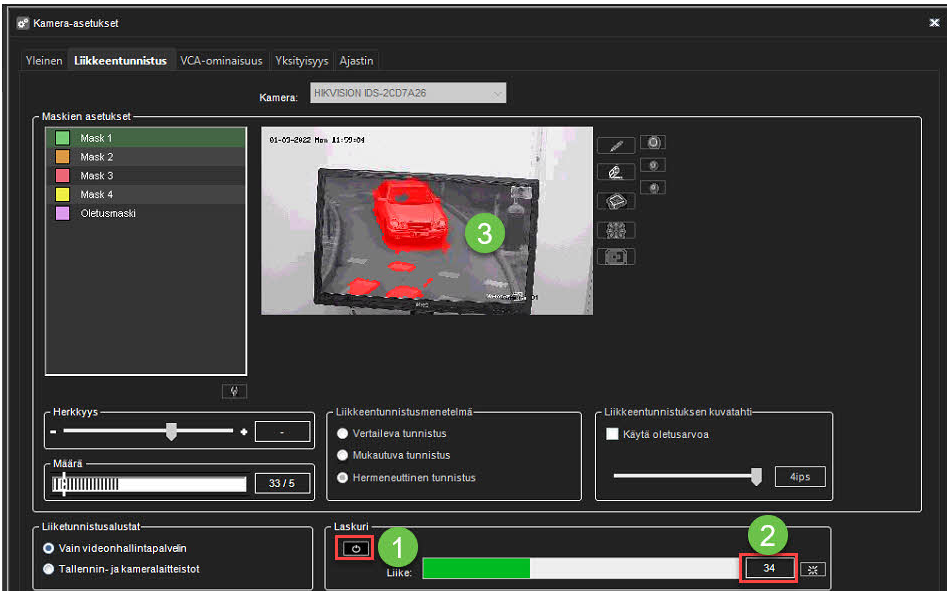
Task: Select the eraser tool beside the preview
Action: [616, 173]
